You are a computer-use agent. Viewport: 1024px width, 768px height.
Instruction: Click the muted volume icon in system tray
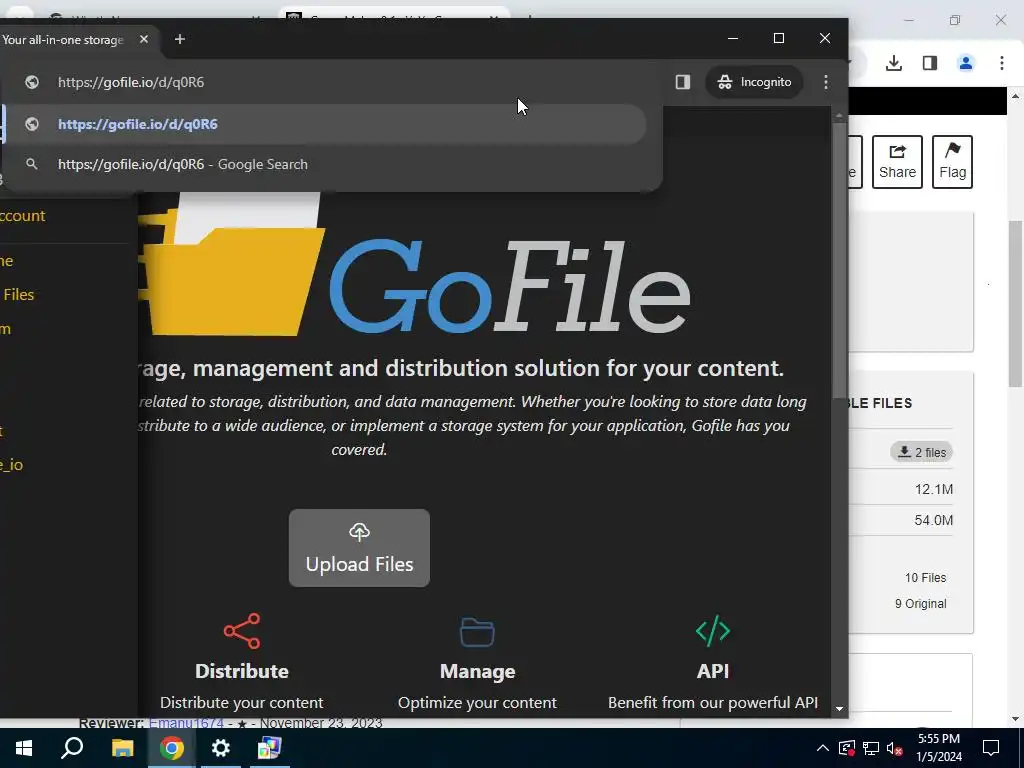pyautogui.click(x=895, y=748)
